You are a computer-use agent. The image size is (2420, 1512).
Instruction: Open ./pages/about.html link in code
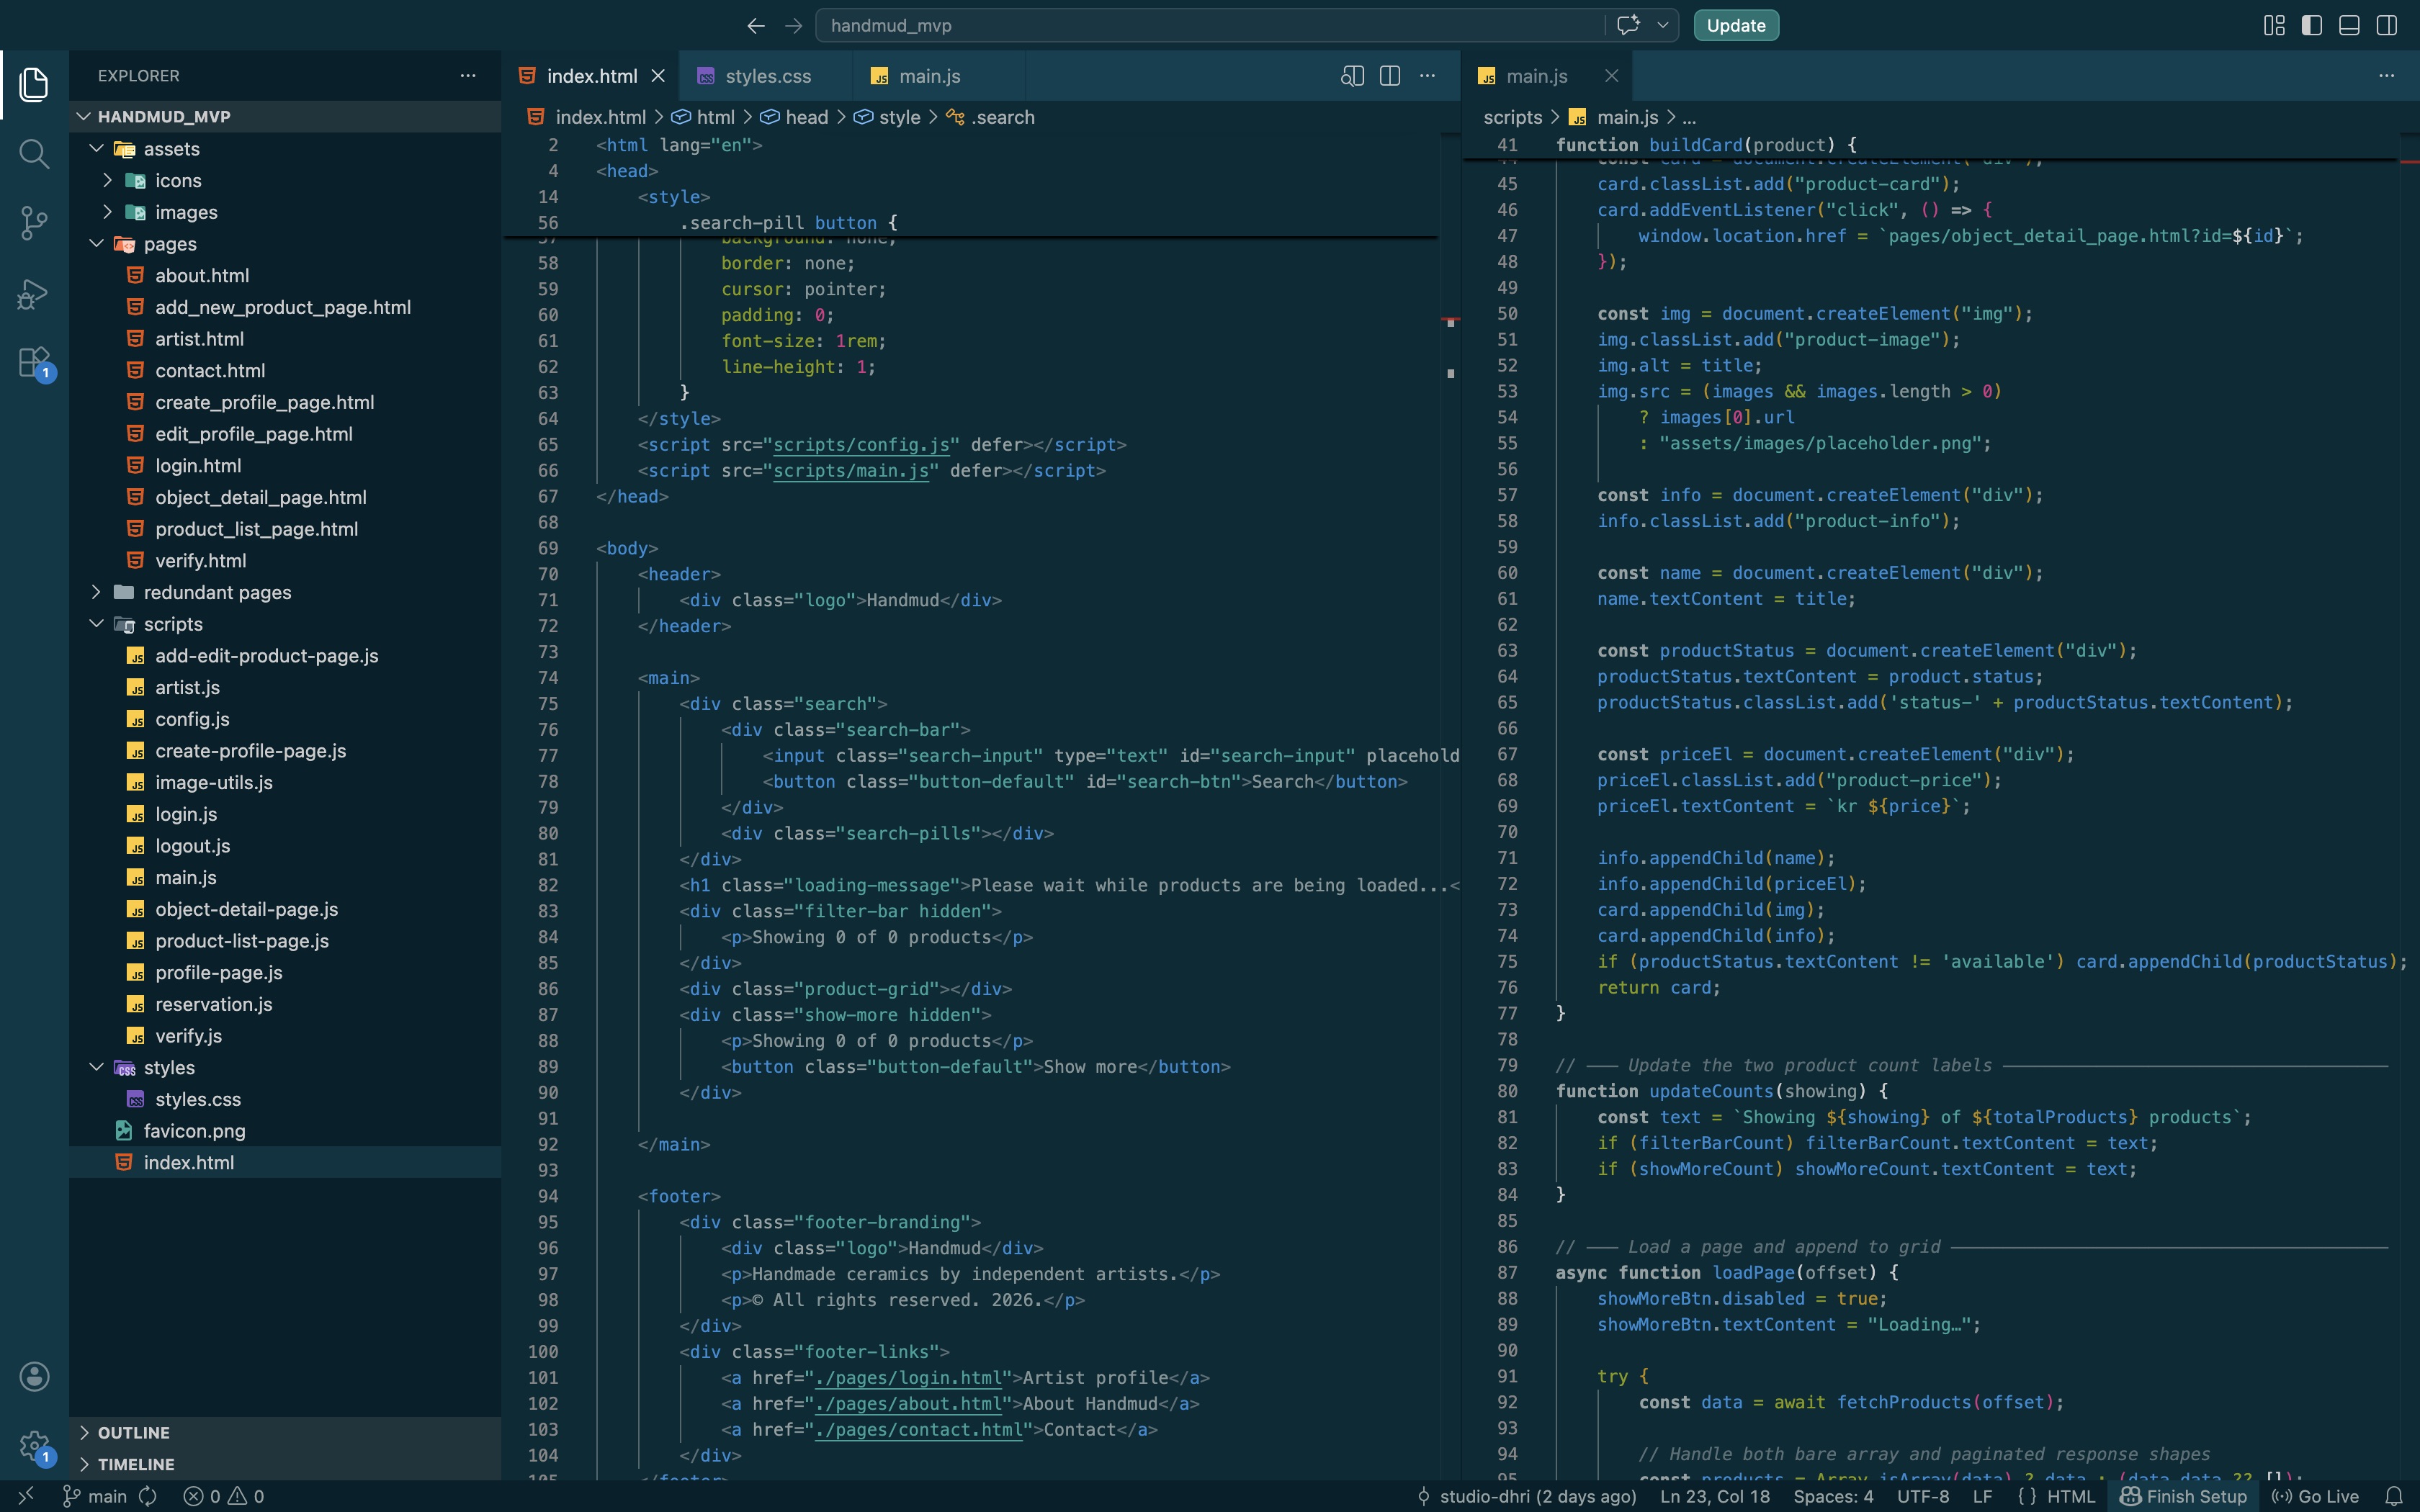coord(908,1403)
